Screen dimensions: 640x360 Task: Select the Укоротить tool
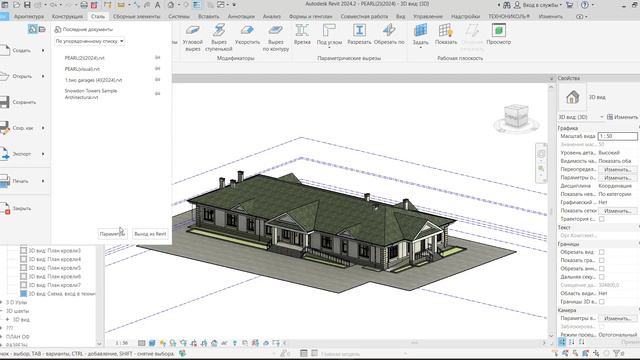[247, 35]
